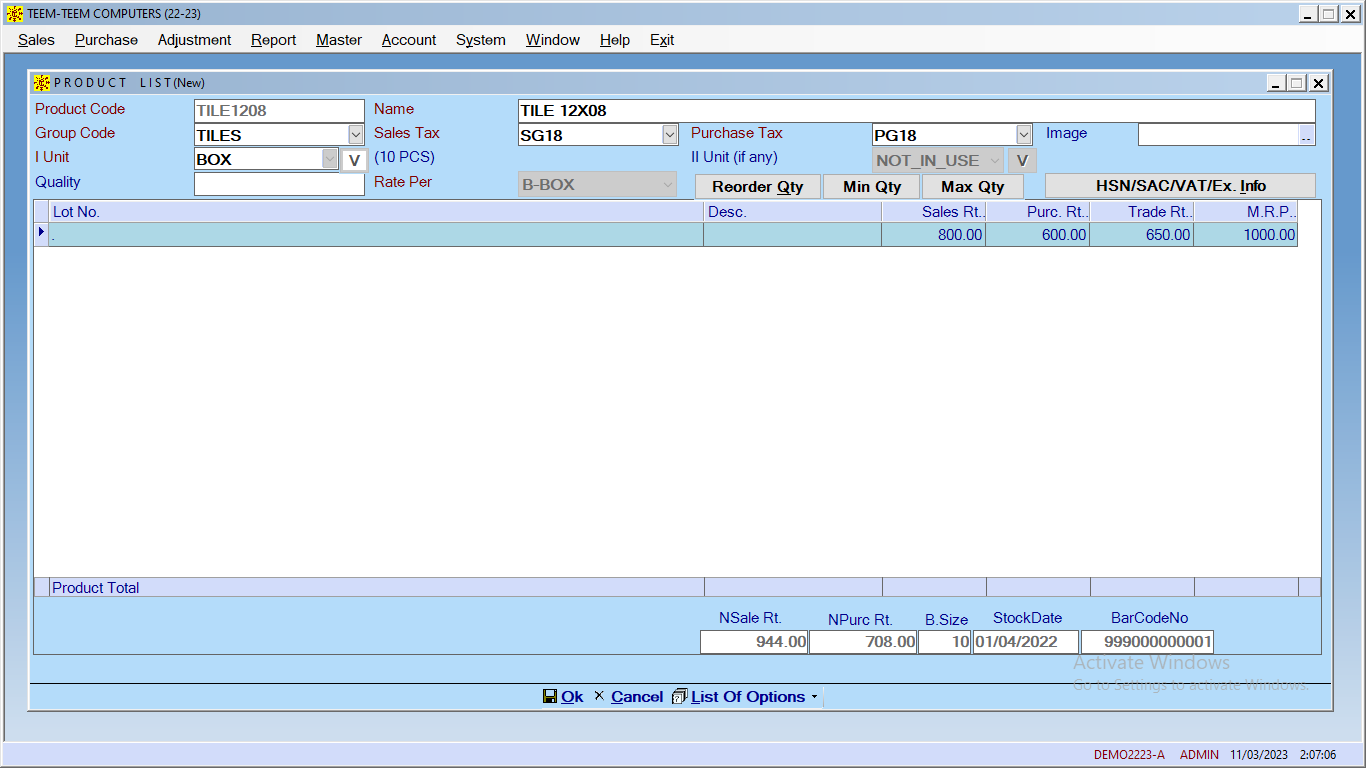Expand the Purchase Tax dropdown

tap(1024, 135)
